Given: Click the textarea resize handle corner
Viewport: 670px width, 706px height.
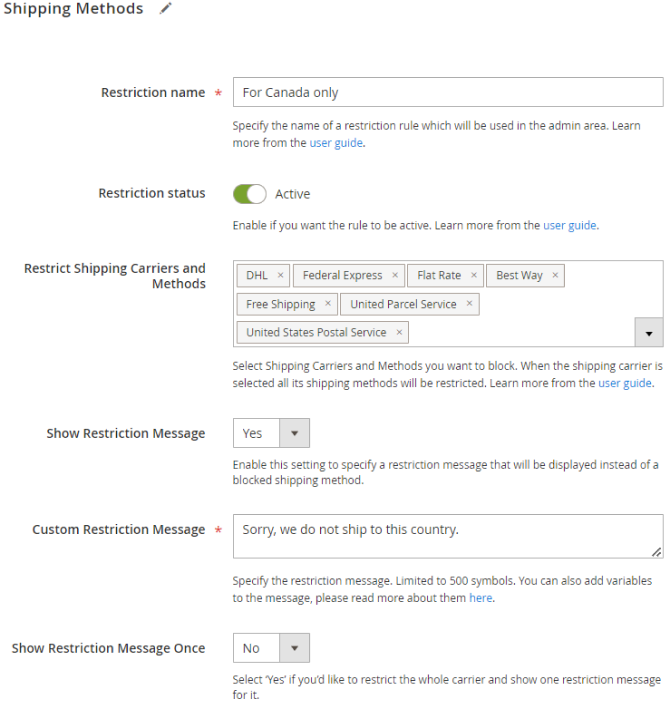Looking at the screenshot, I should click(657, 552).
